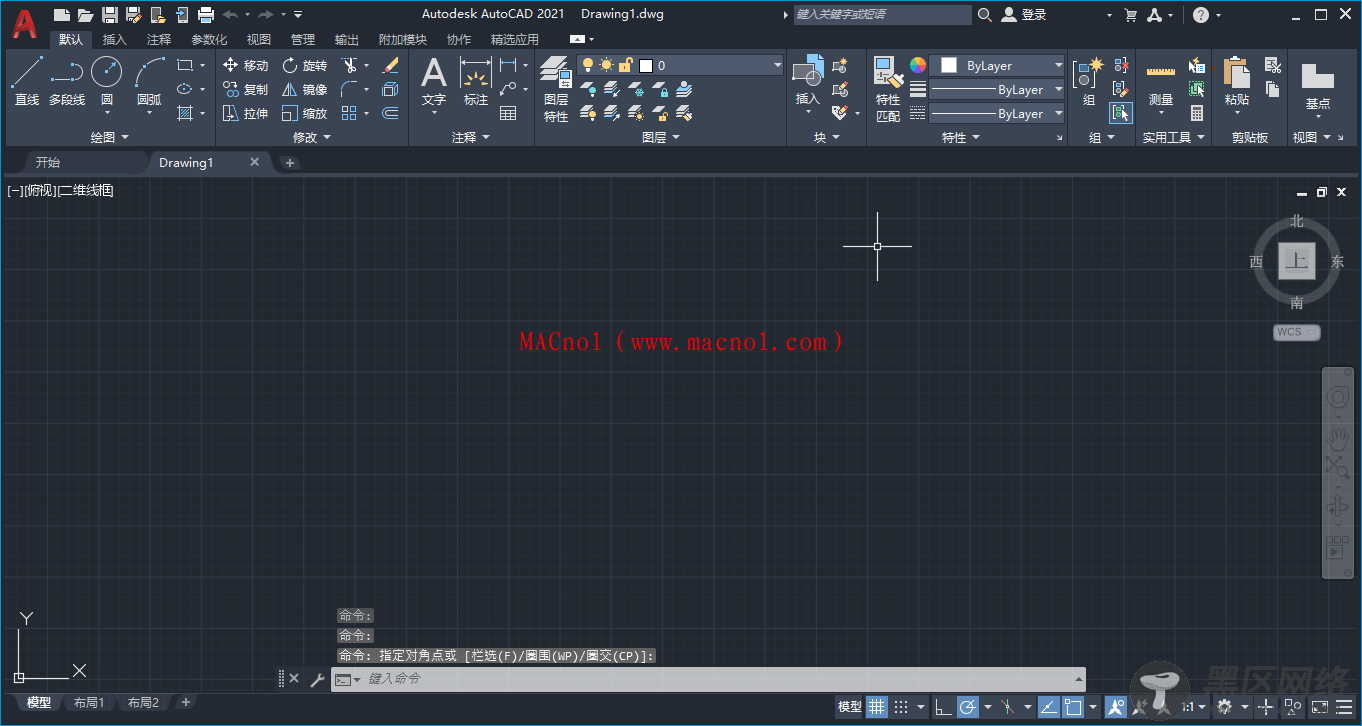Screen dimensions: 1362x726
Task: Open the View (视图) ribbon tab
Action: click(259, 39)
